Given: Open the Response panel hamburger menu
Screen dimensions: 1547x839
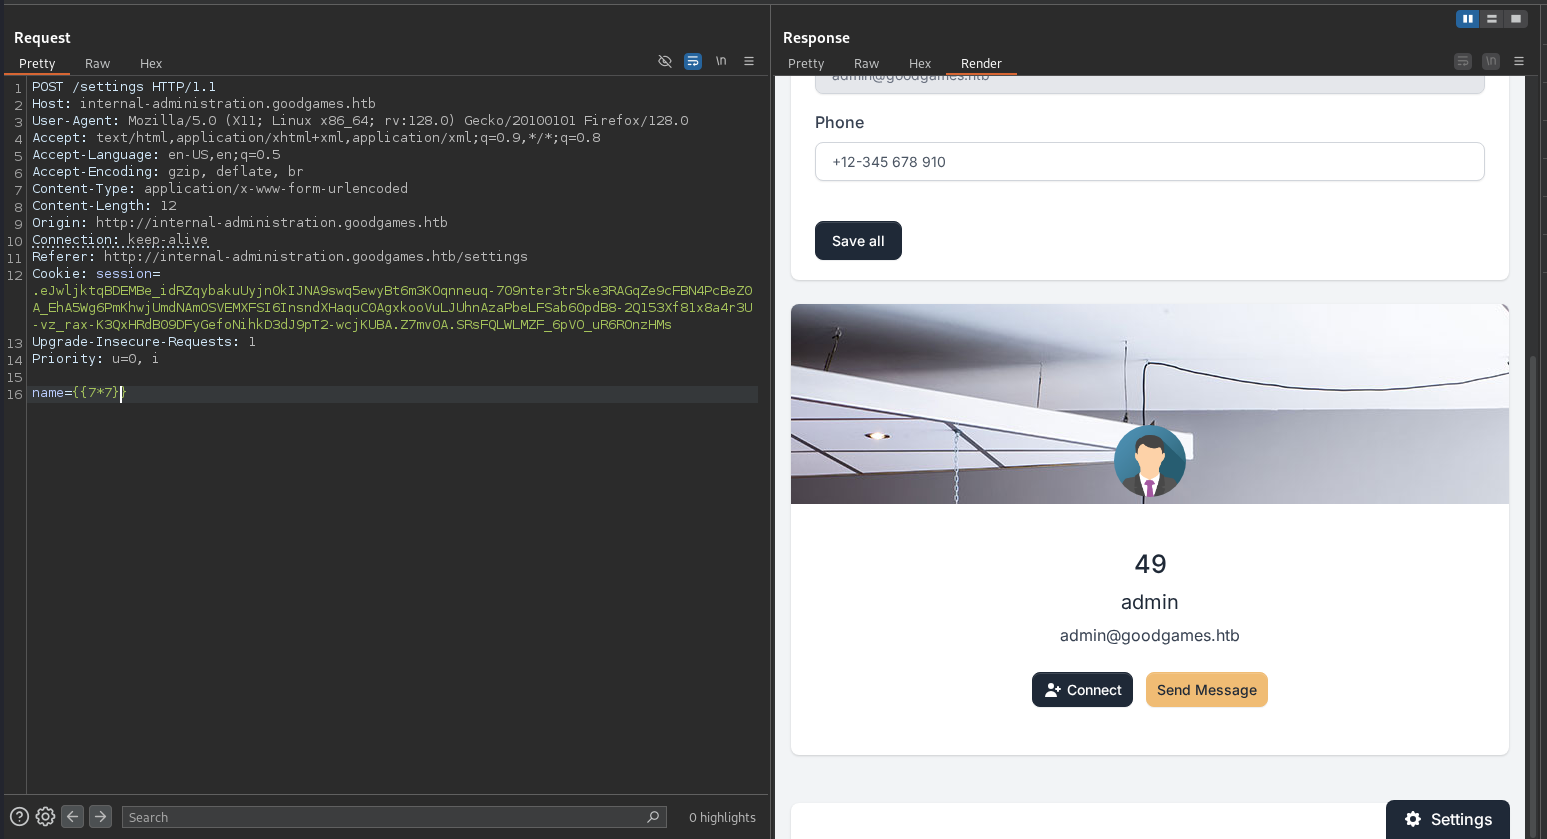Looking at the screenshot, I should (x=1519, y=61).
